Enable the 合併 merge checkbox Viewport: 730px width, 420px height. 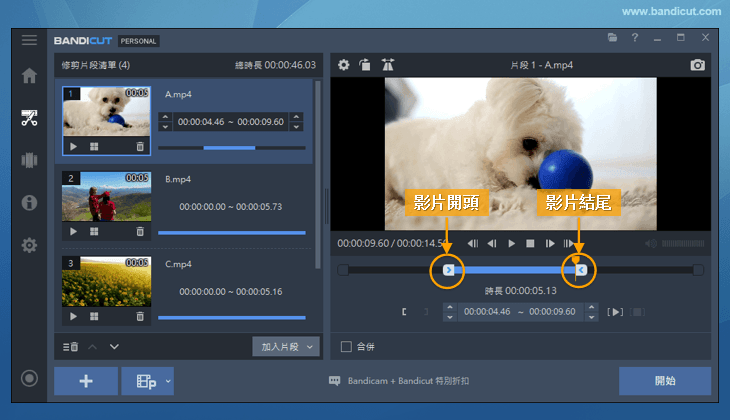[346, 346]
